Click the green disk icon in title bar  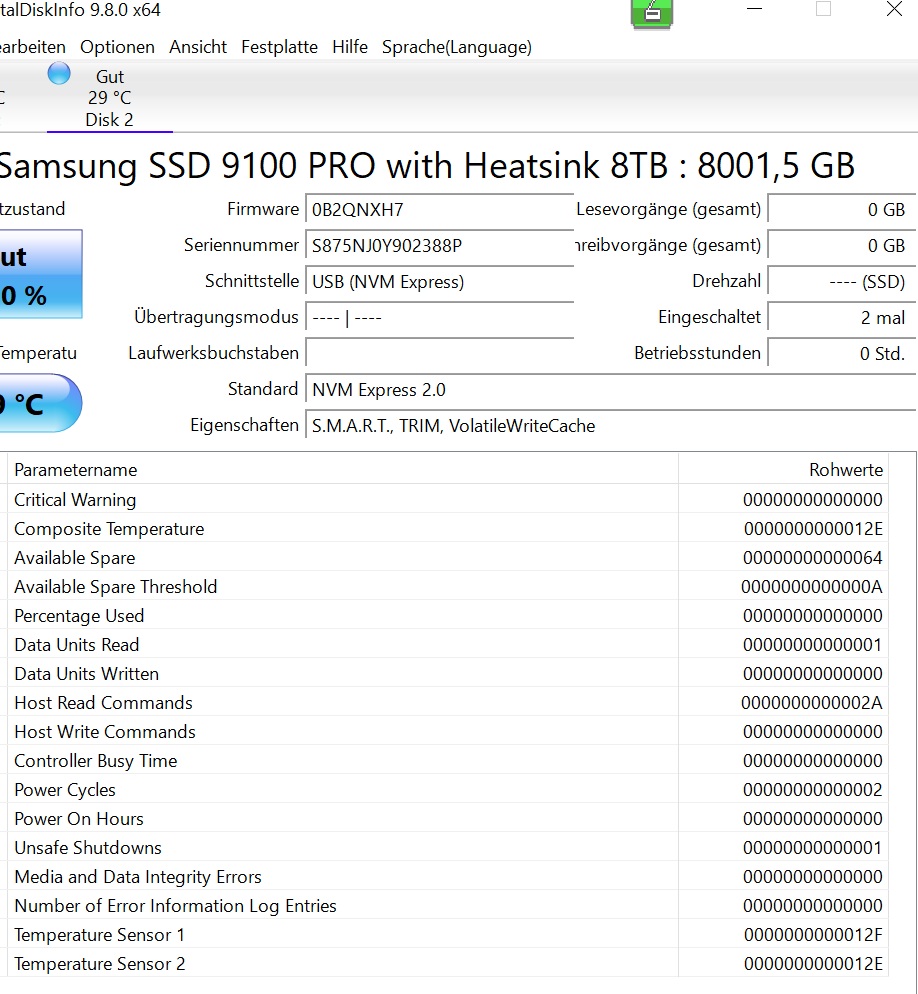pyautogui.click(x=652, y=14)
